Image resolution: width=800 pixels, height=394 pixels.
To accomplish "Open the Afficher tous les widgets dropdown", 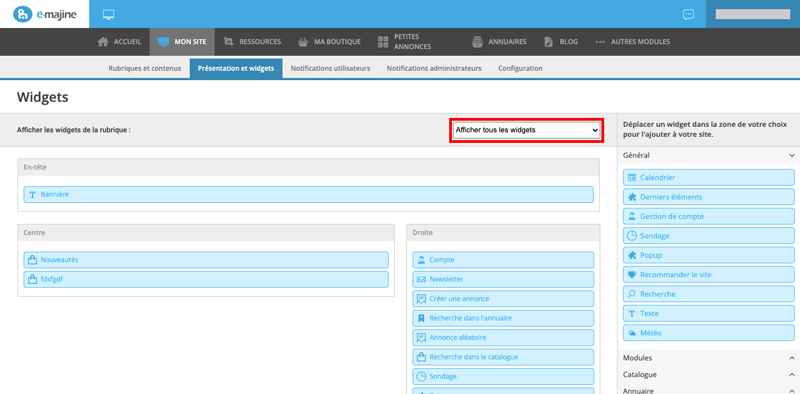I will 527,130.
